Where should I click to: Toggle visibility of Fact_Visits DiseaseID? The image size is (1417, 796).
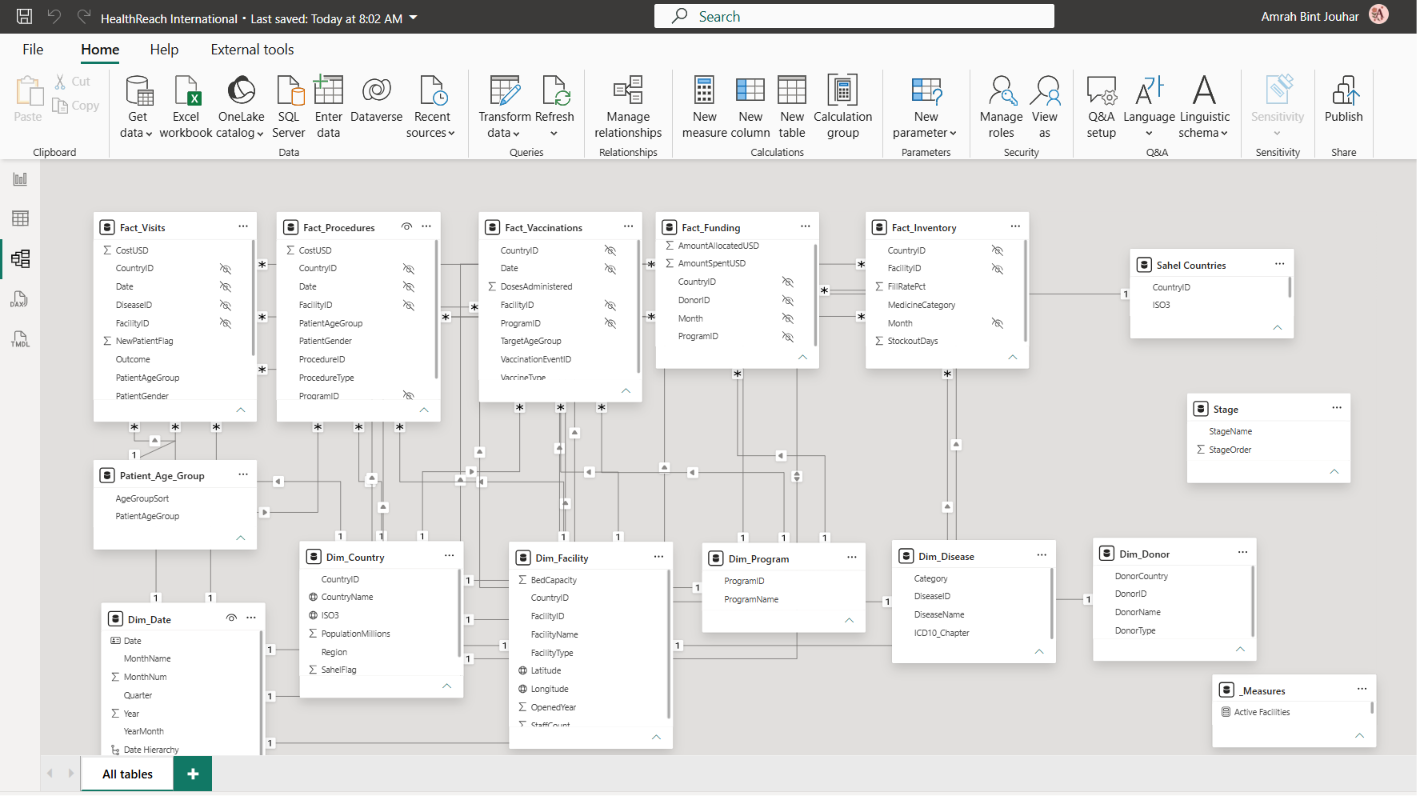tap(226, 305)
